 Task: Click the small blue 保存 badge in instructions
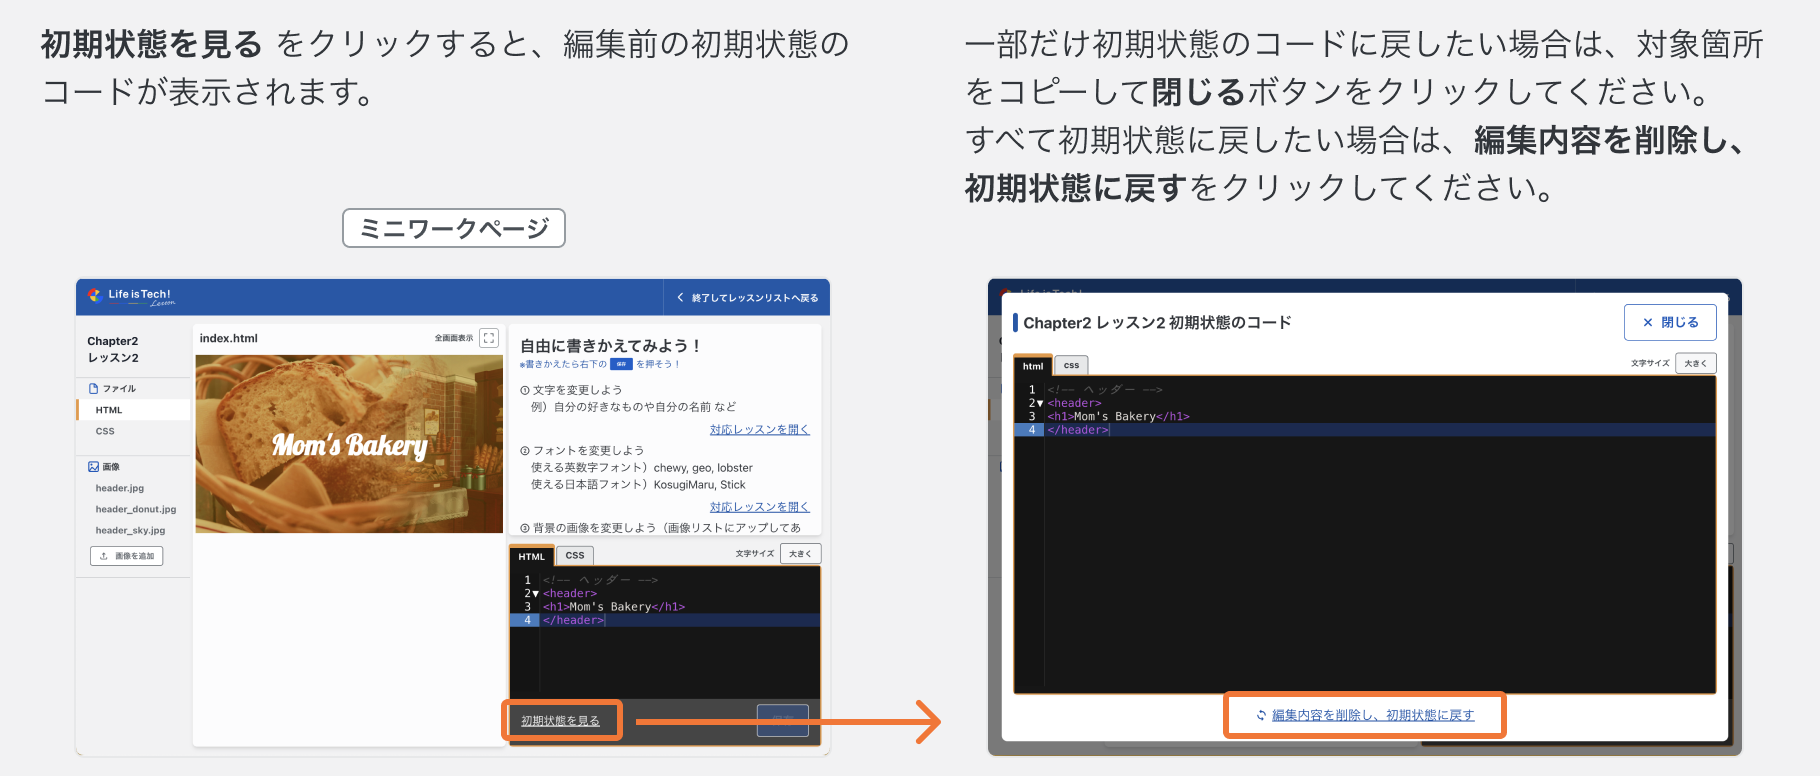(x=621, y=364)
